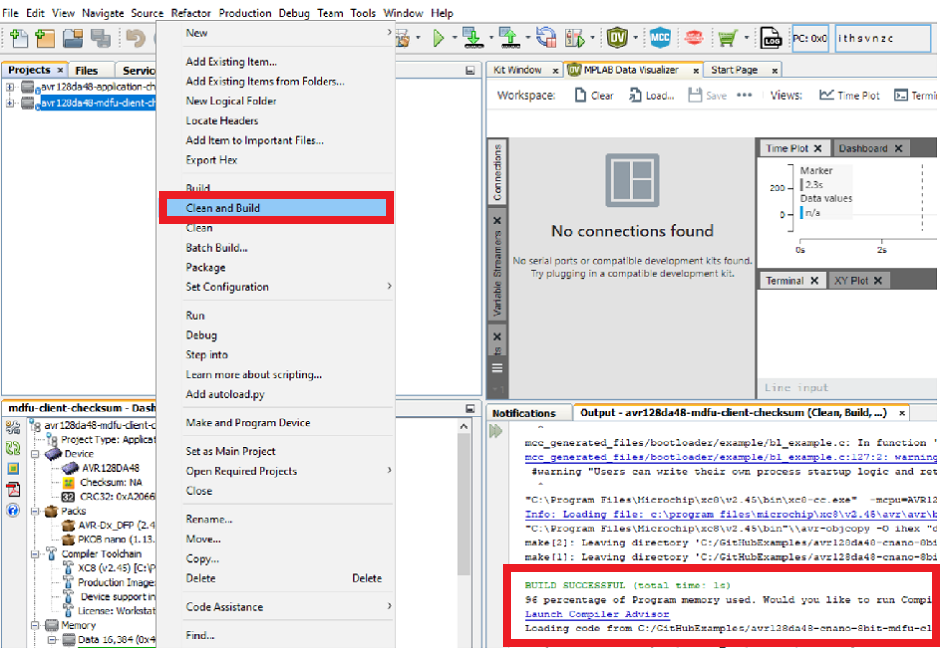The image size is (940, 651).
Task: Click the Save All toolbar icon
Action: coord(100,38)
